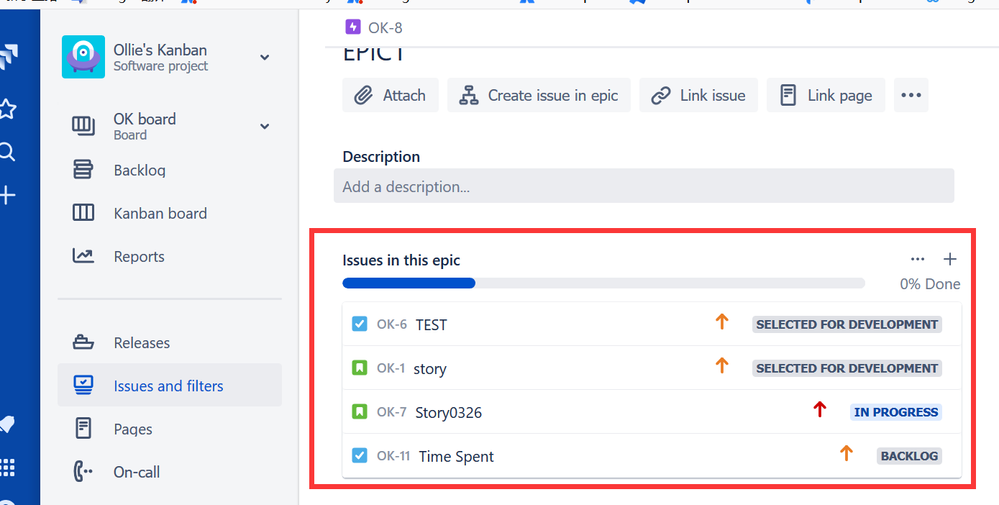Open issue OK-1 key link
This screenshot has height=505, width=999.
[x=391, y=368]
